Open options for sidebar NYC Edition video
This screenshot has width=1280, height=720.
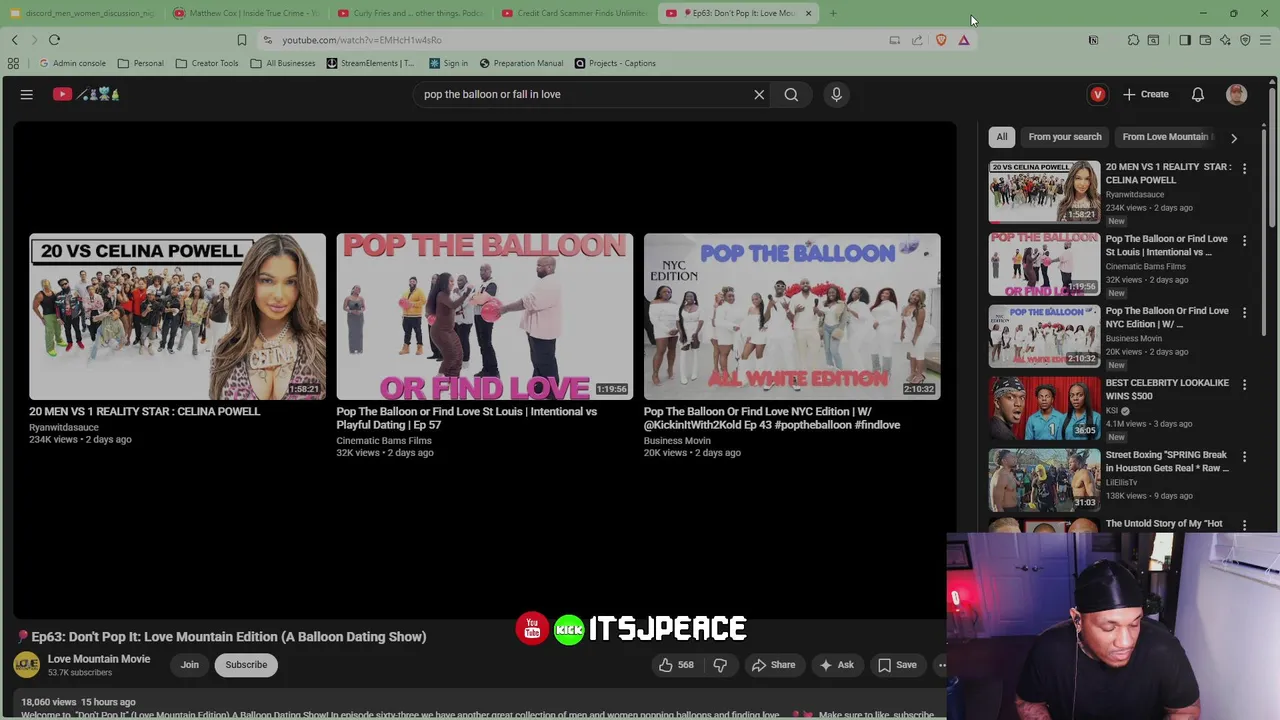[1244, 313]
